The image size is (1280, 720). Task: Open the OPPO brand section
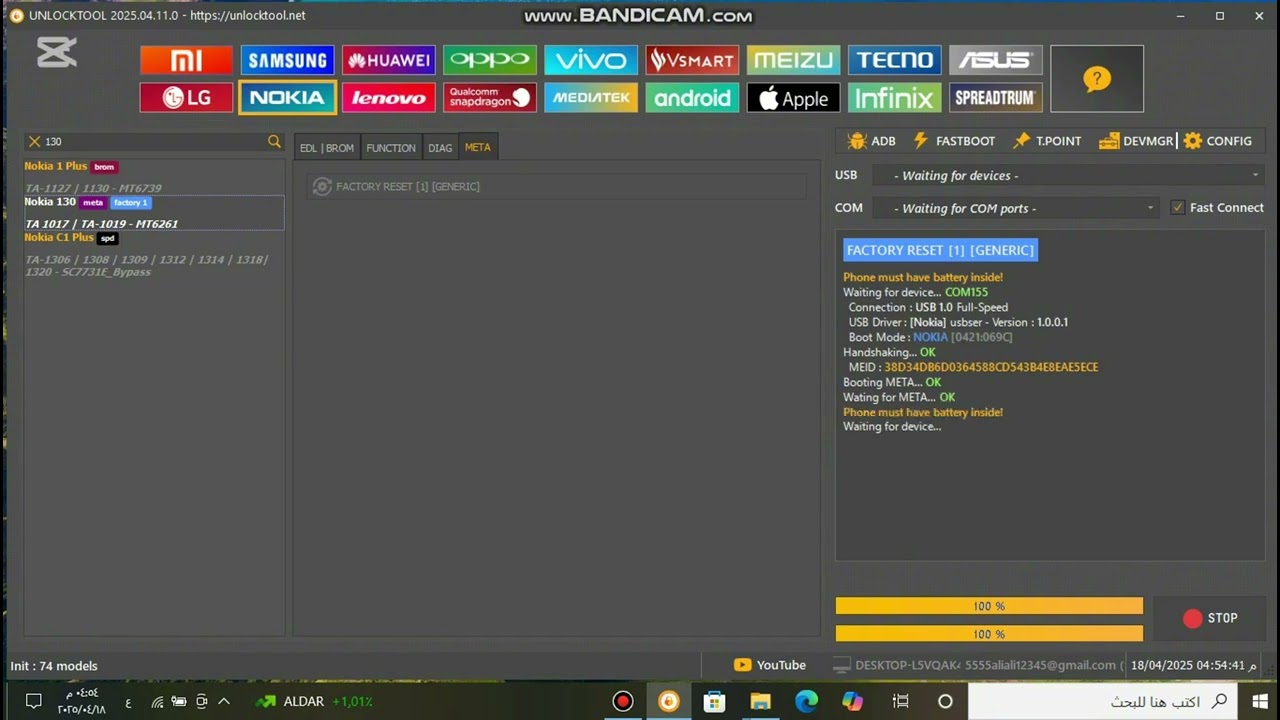[x=490, y=60]
